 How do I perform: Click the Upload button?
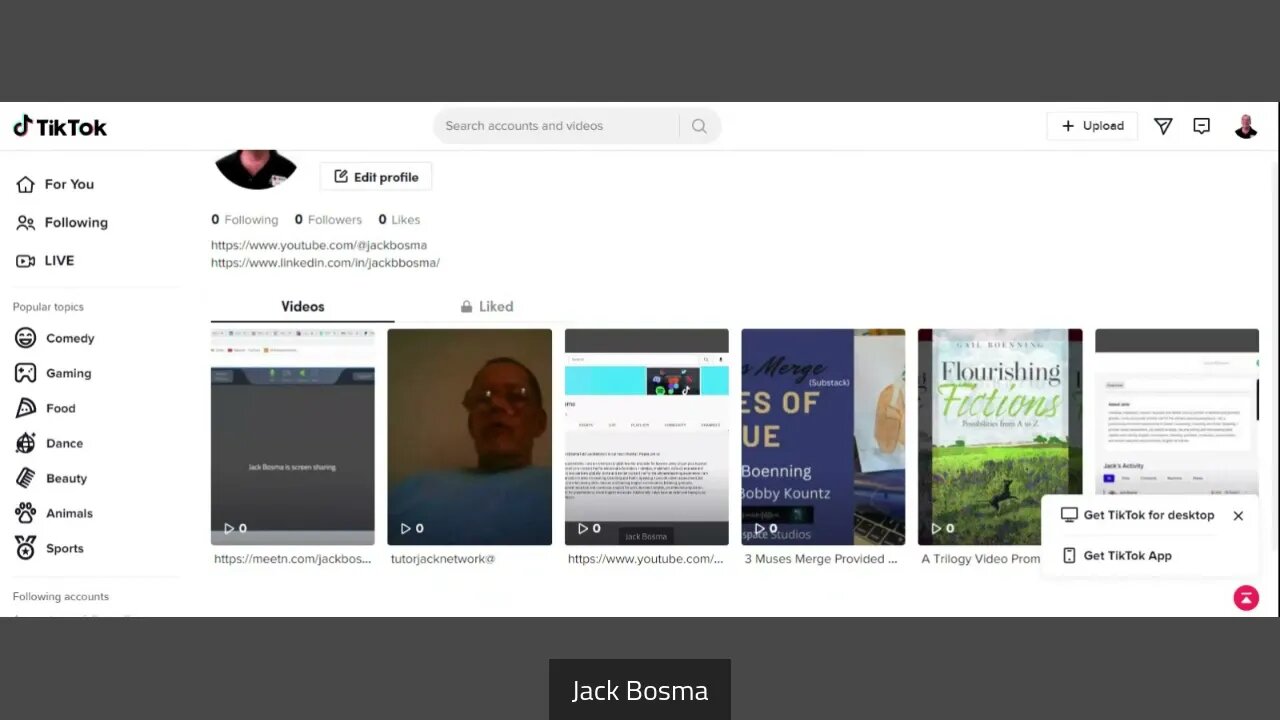point(1092,126)
